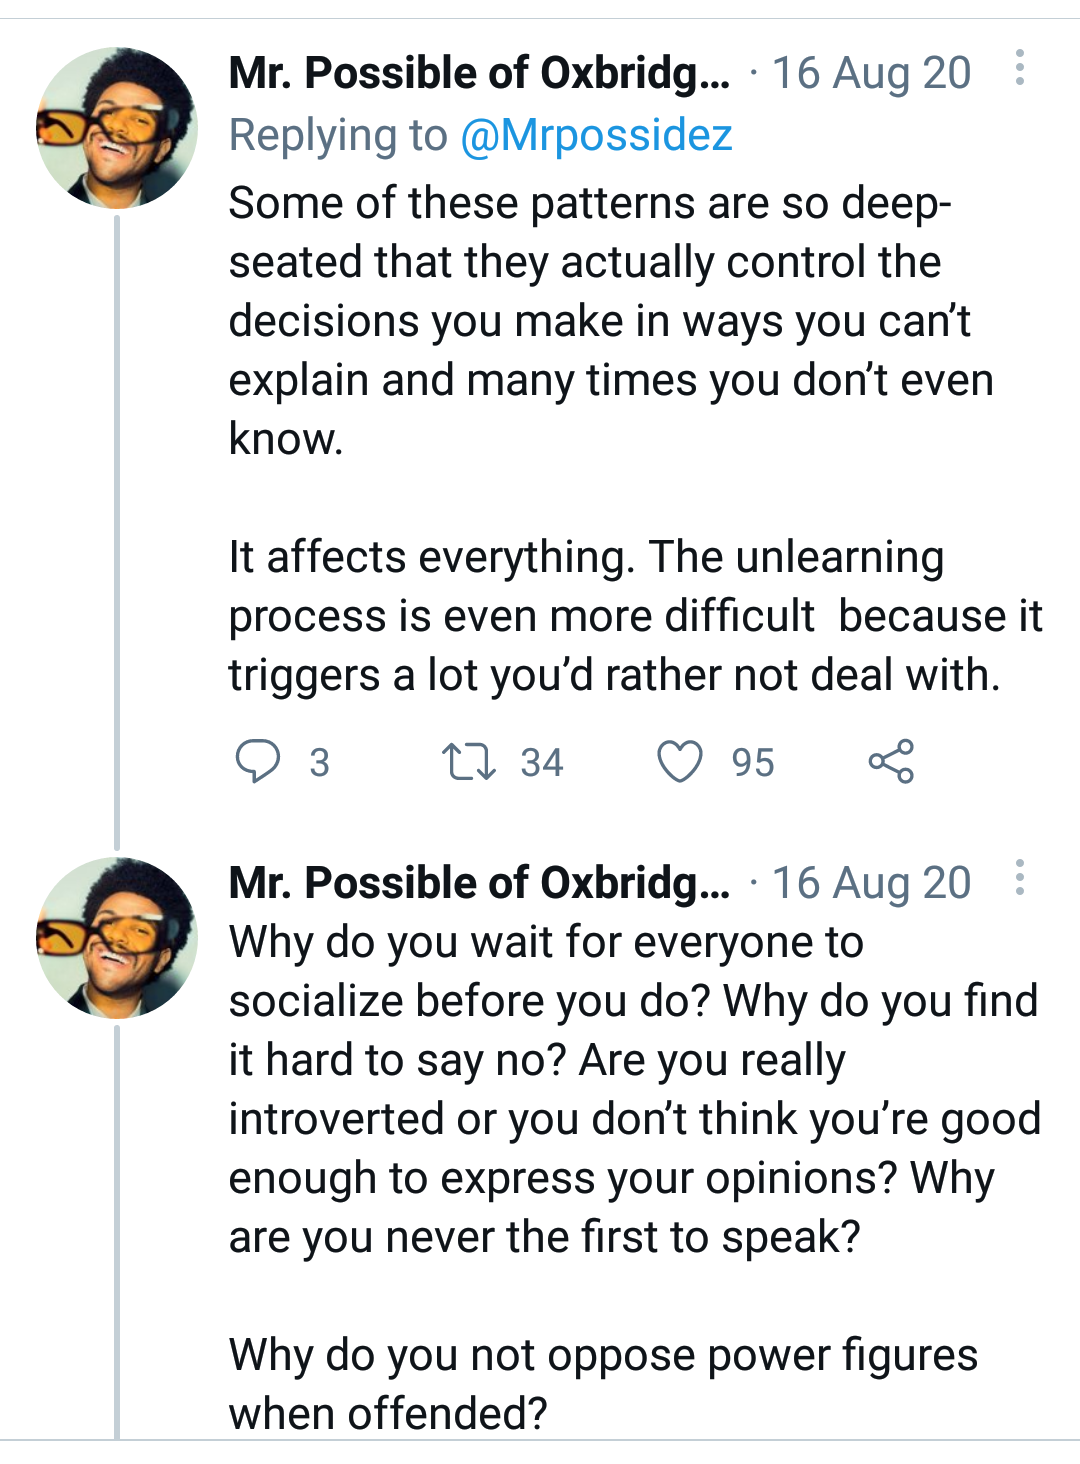
Task: Tap the reply speech bubble icon
Action: pyautogui.click(x=257, y=762)
